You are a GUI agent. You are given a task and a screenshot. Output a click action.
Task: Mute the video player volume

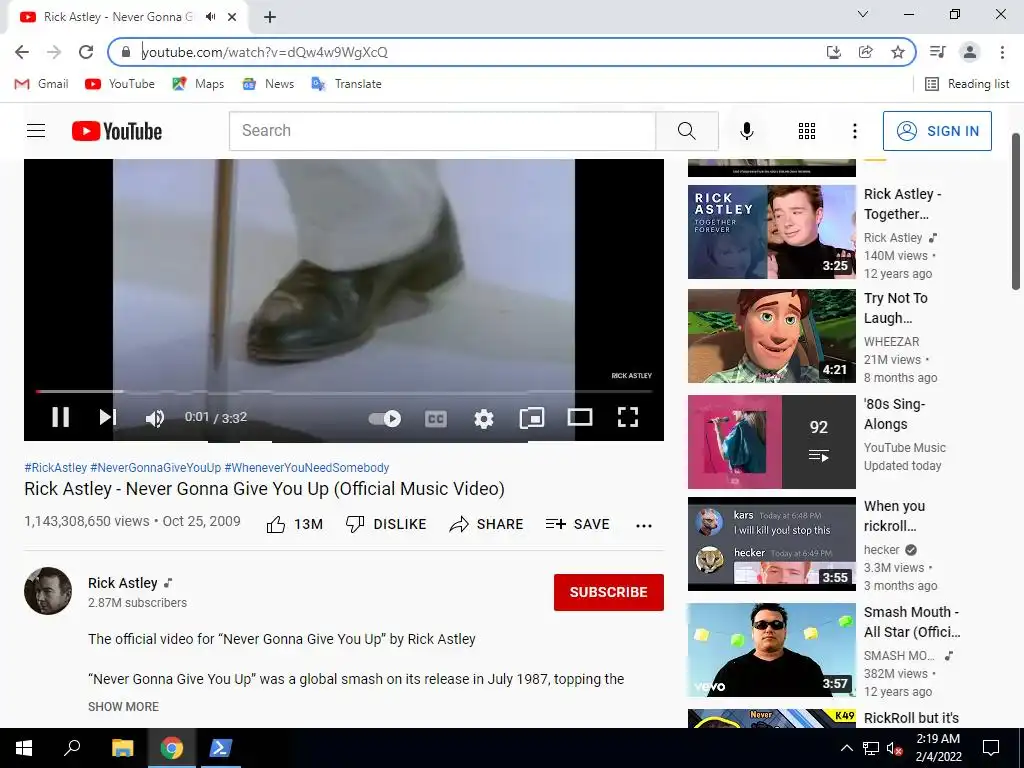point(155,418)
